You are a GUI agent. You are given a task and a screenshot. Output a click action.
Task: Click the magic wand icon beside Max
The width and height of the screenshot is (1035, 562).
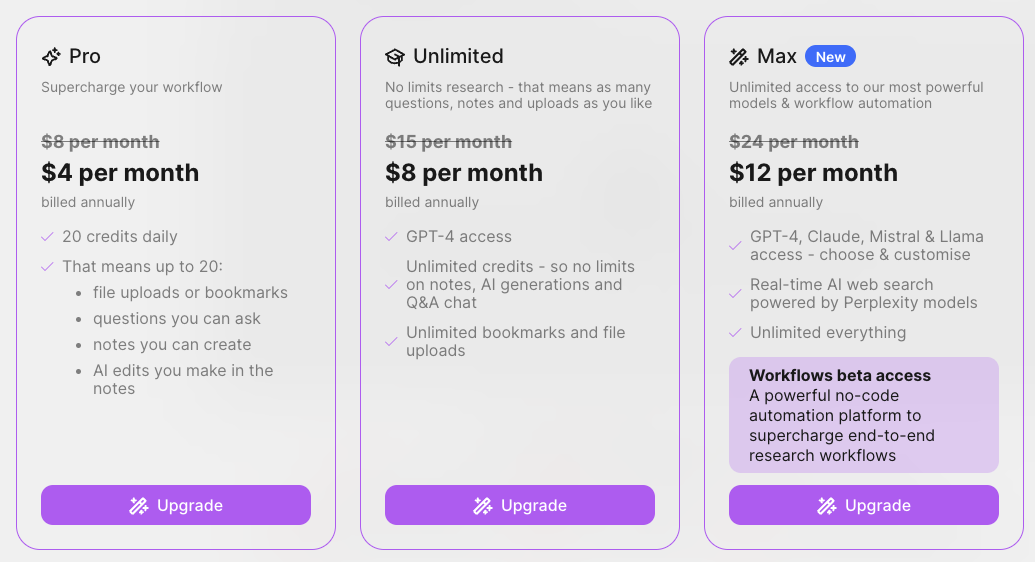pos(739,57)
